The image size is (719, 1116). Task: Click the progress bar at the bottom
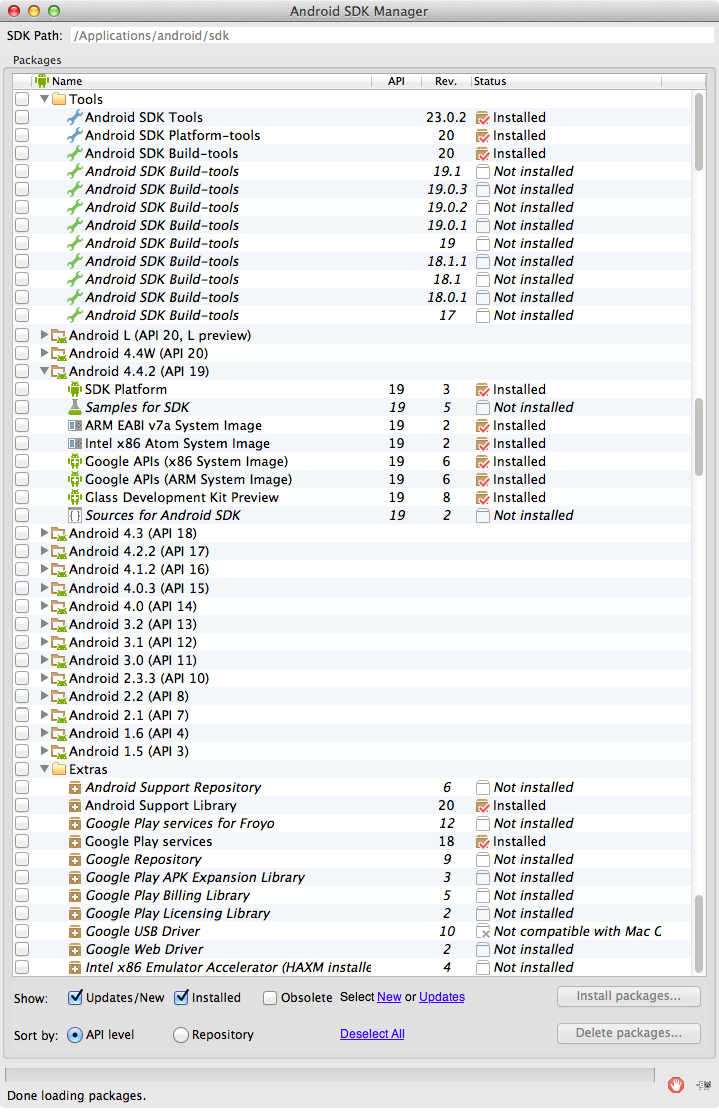[x=330, y=1075]
